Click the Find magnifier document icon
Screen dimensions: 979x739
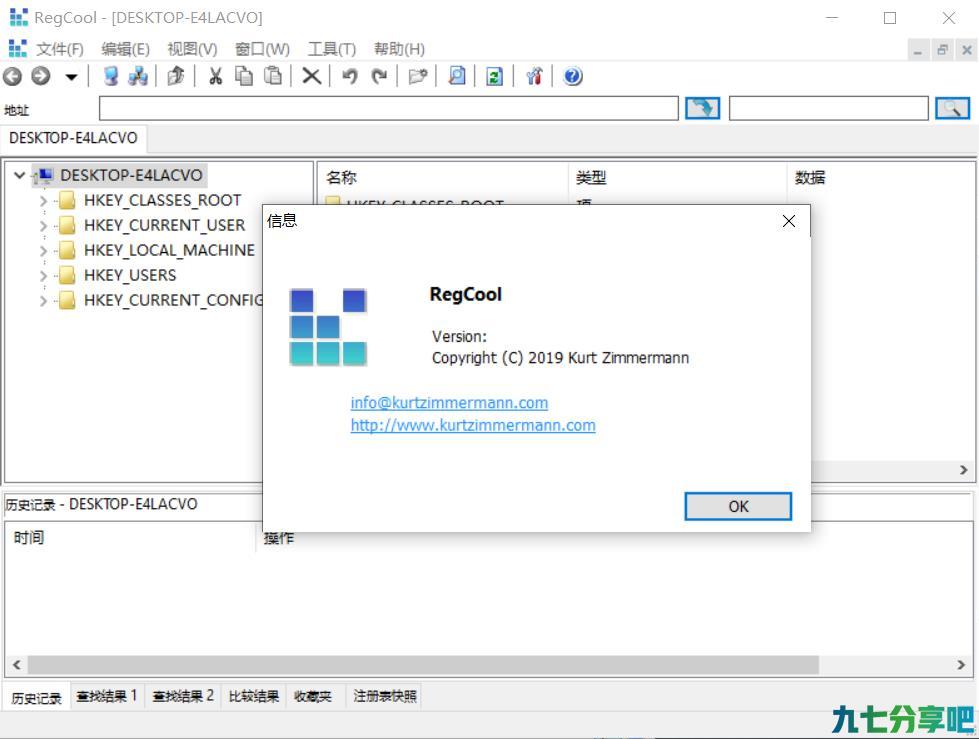457,76
